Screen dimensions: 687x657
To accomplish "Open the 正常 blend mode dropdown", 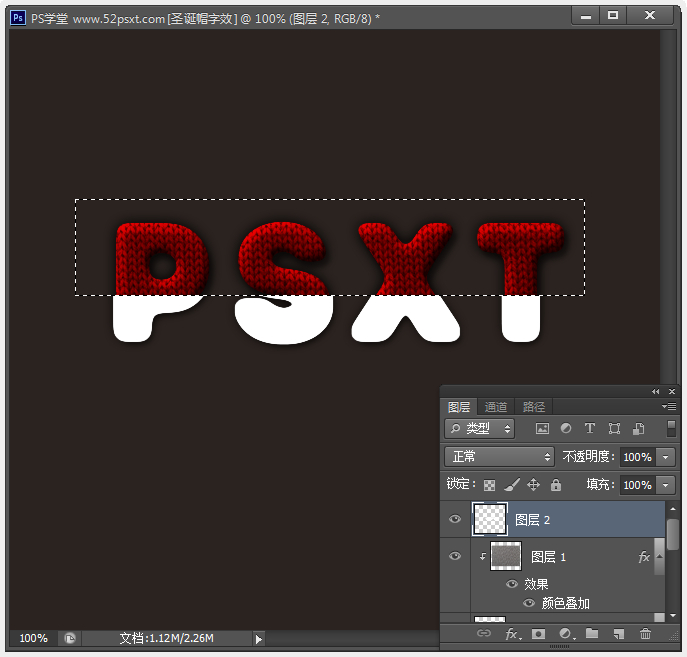I will [x=499, y=456].
